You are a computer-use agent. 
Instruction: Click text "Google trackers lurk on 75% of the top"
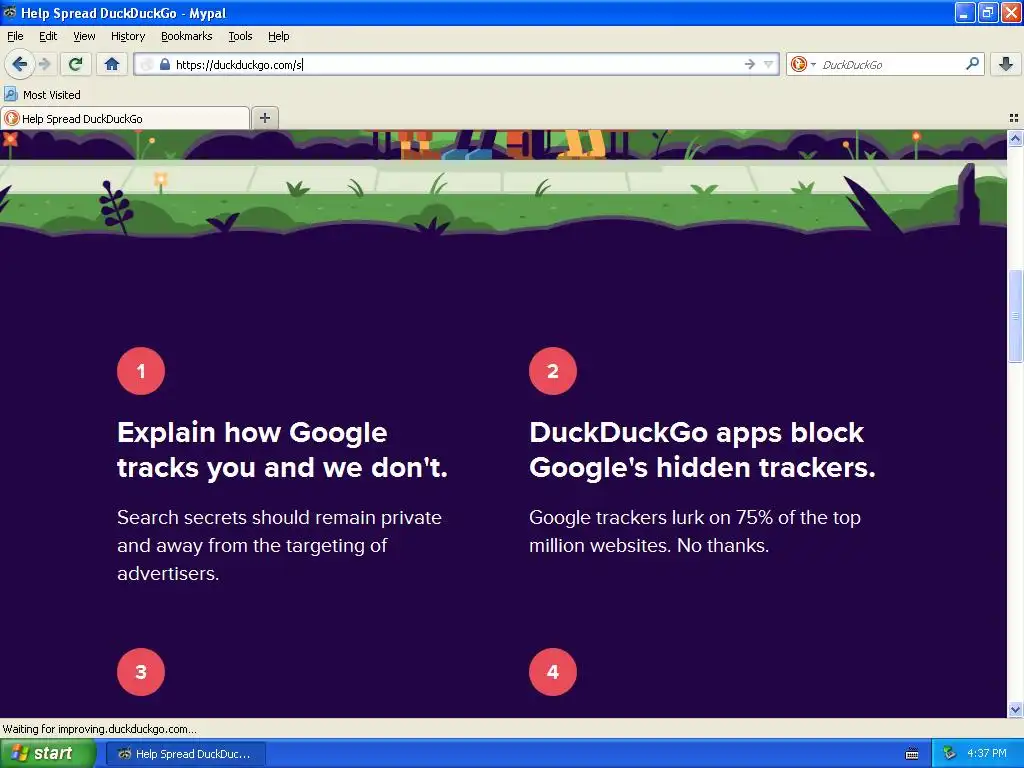[x=695, y=517]
